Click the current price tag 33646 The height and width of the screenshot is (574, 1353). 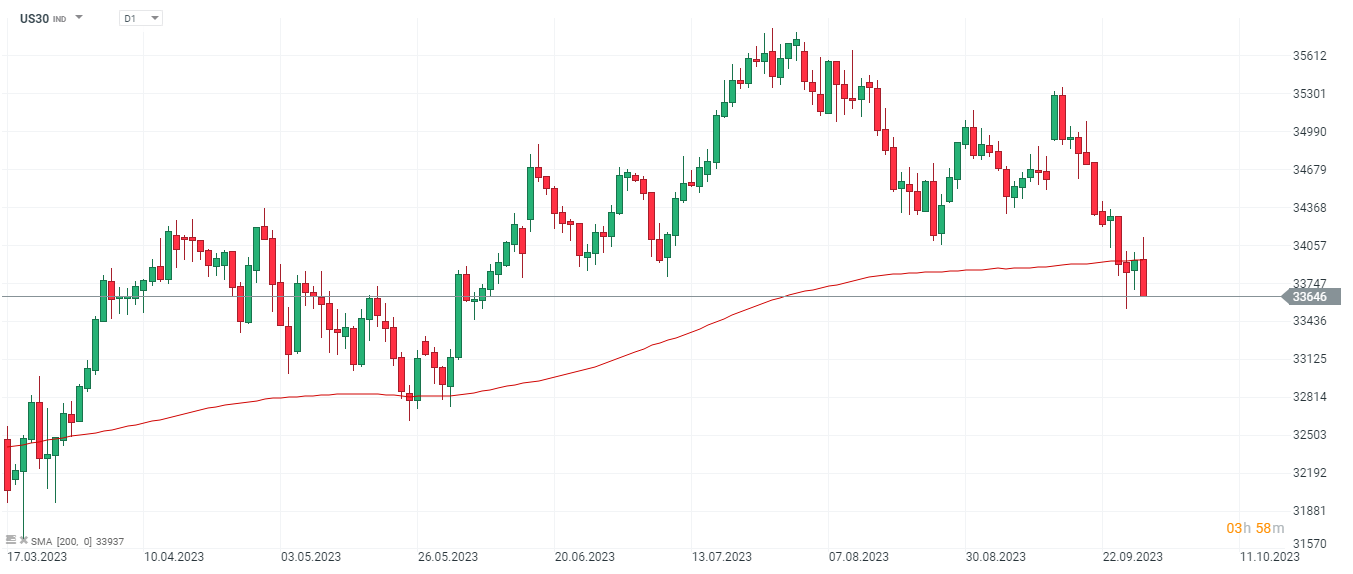[1309, 297]
